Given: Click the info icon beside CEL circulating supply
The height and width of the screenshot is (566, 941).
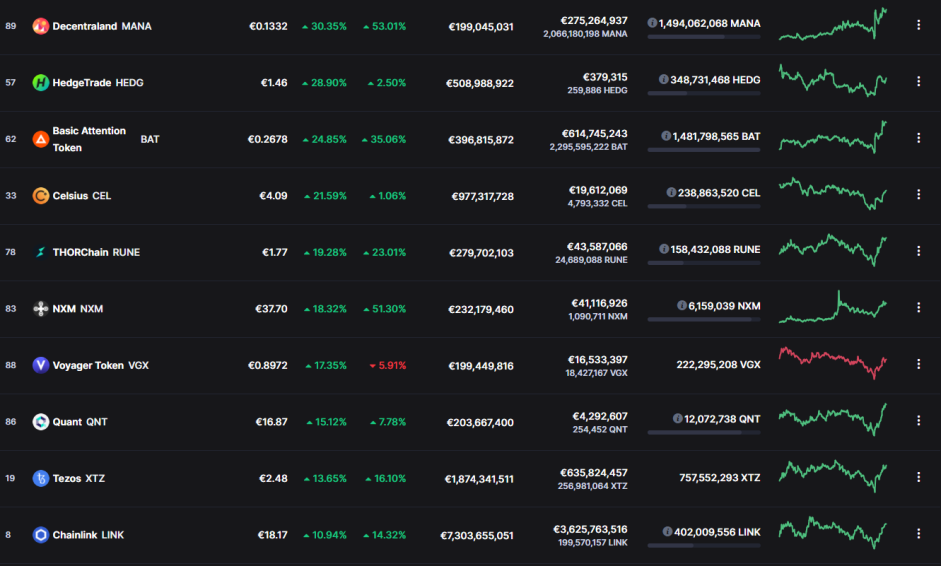Looking at the screenshot, I should coord(671,192).
